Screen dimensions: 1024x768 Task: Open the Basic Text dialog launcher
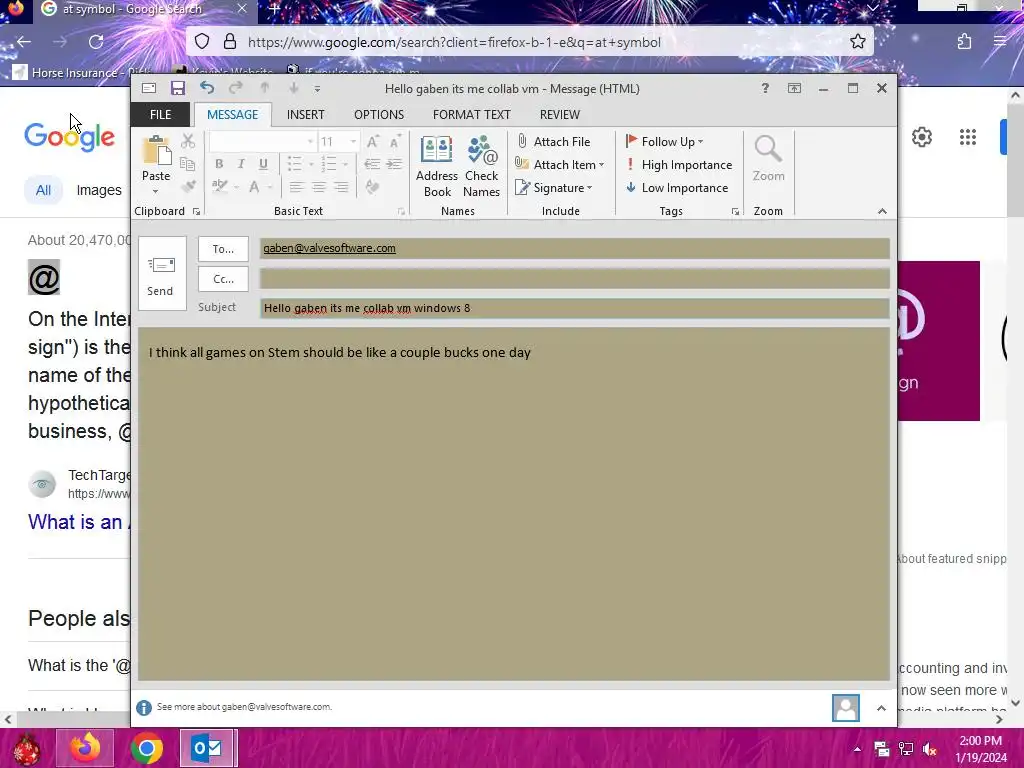[x=401, y=212]
